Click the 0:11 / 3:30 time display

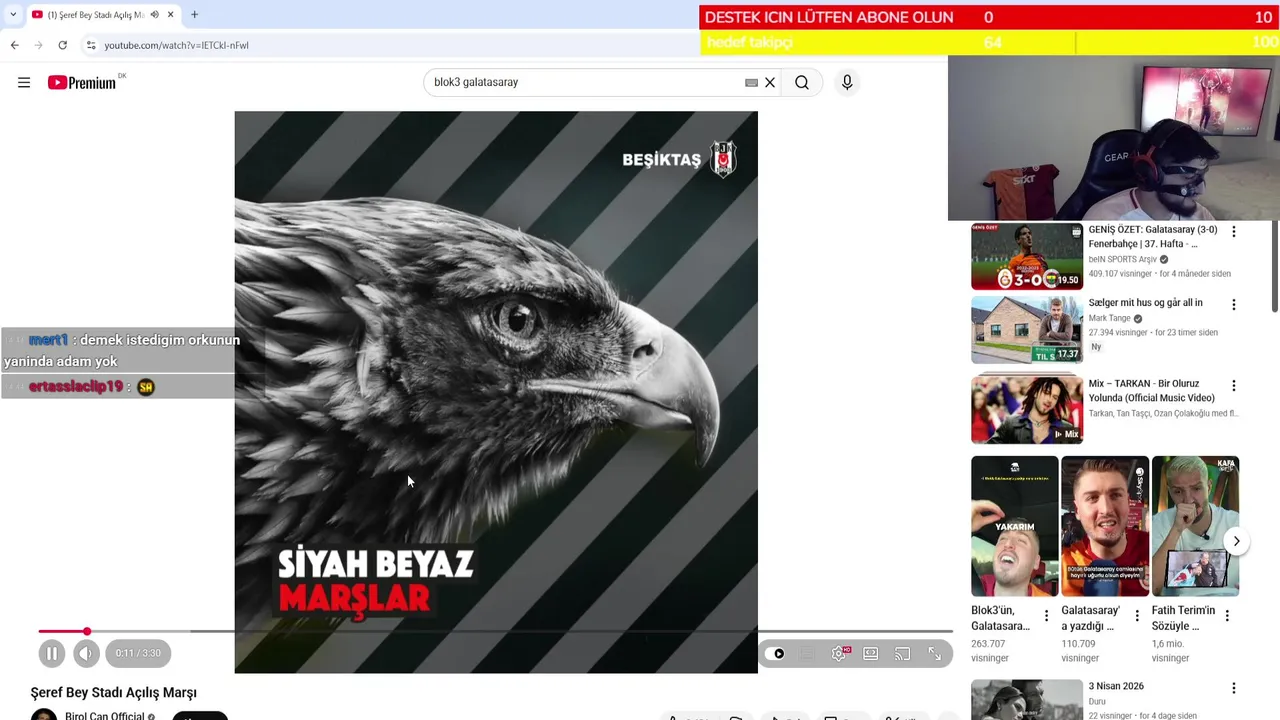138,654
